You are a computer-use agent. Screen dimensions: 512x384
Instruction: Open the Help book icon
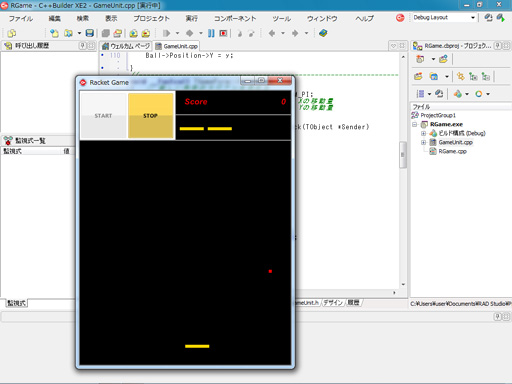tap(323, 33)
